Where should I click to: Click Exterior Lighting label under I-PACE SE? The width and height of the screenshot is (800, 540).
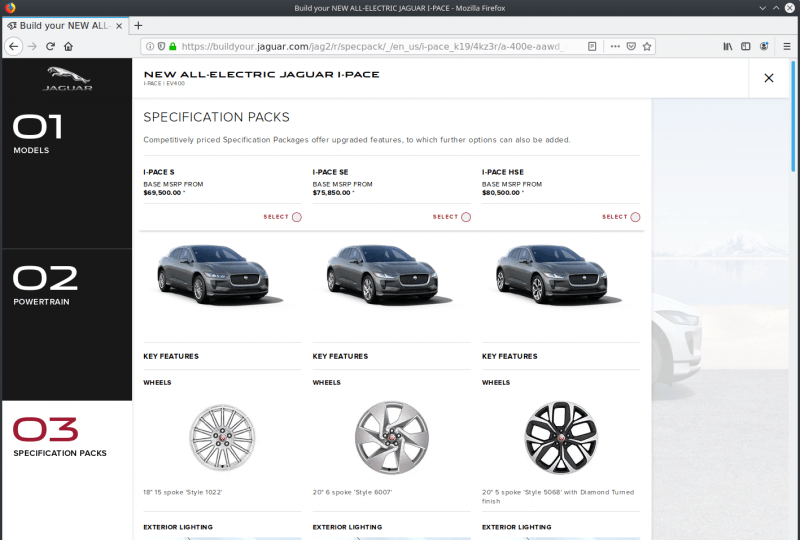click(347, 527)
